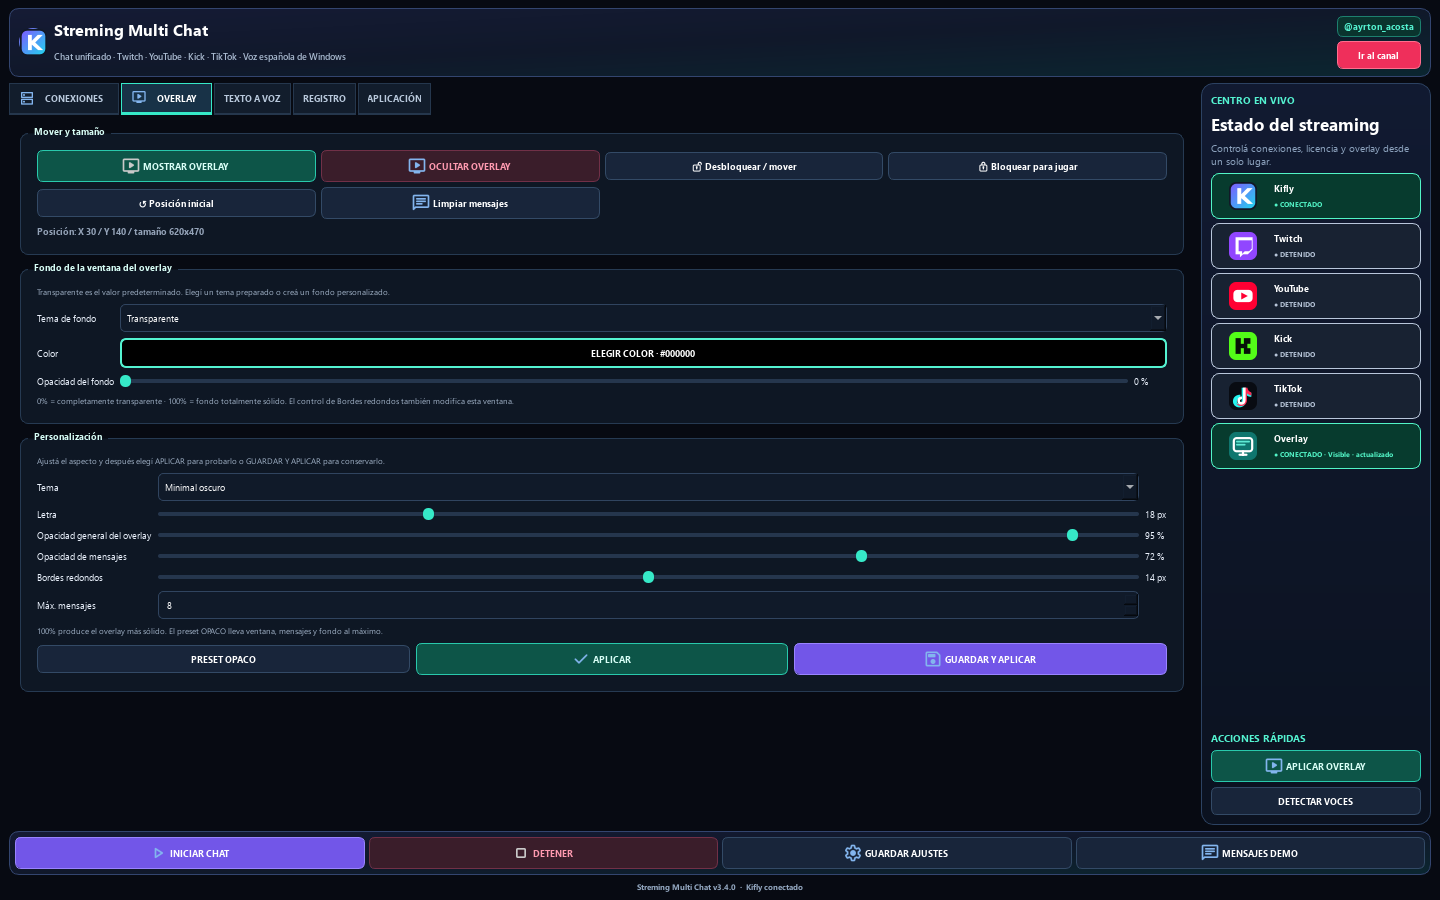Increase Máx. mensajes with up stepper arrow

click(x=1130, y=599)
